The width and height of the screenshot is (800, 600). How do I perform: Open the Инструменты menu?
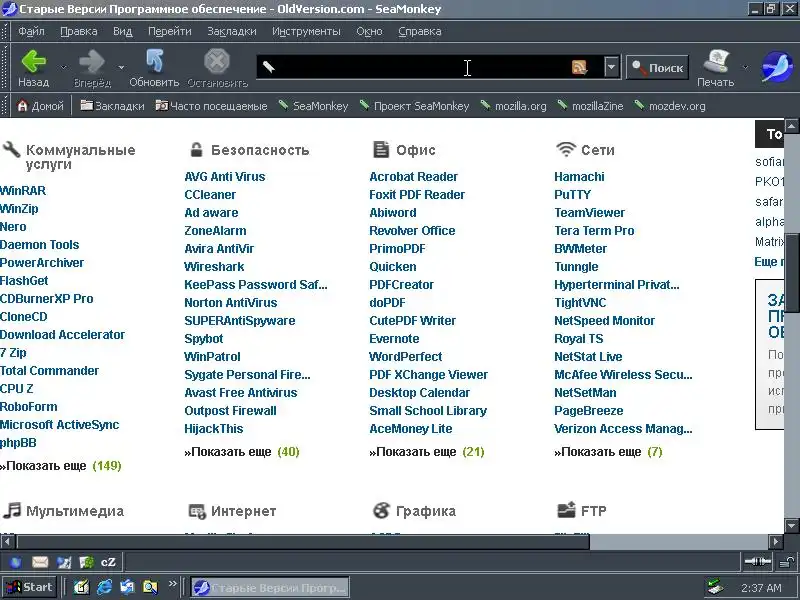(x=306, y=32)
